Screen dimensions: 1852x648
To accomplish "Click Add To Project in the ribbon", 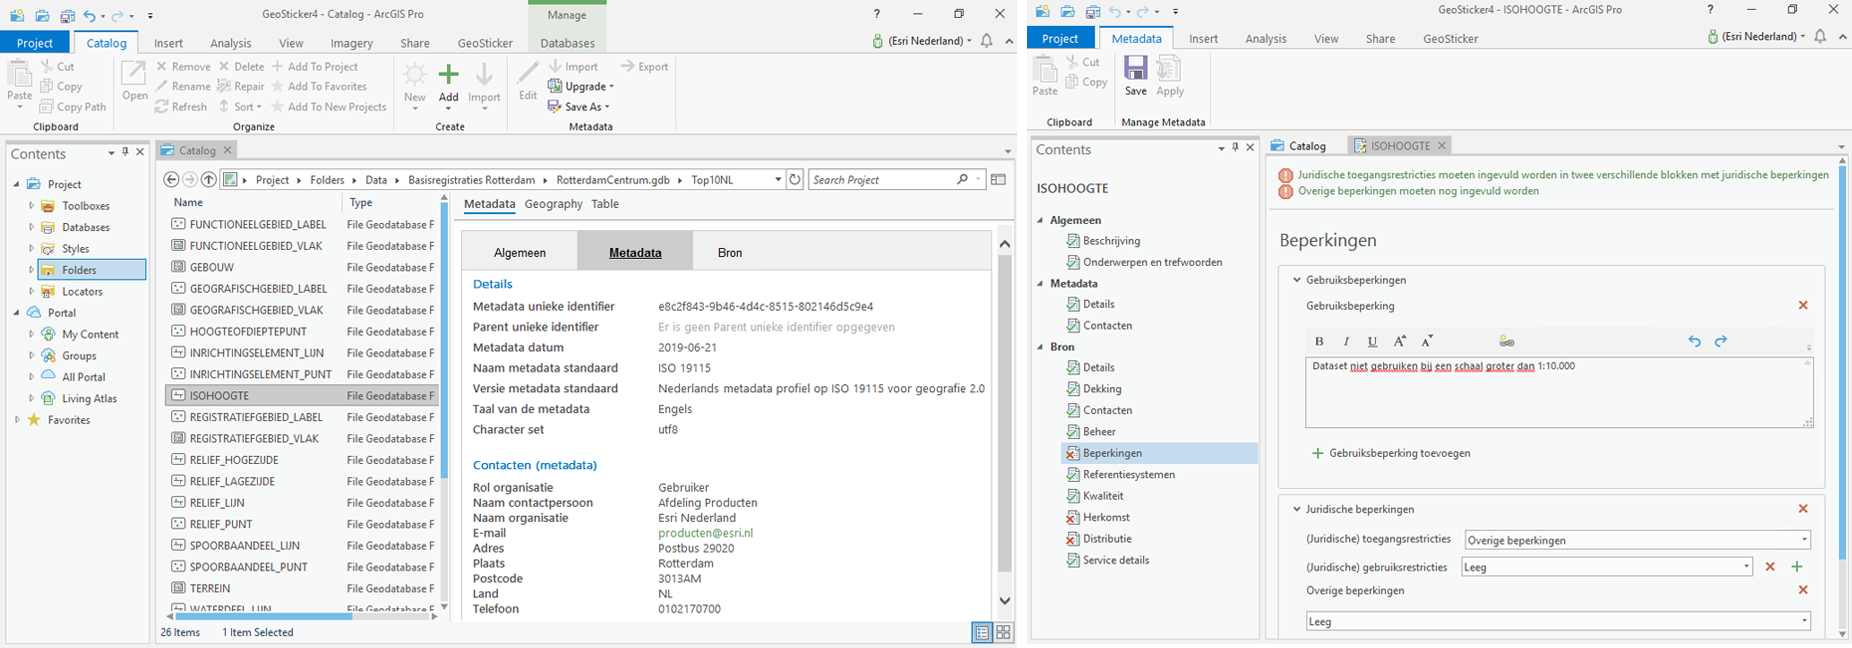I will tap(314, 67).
